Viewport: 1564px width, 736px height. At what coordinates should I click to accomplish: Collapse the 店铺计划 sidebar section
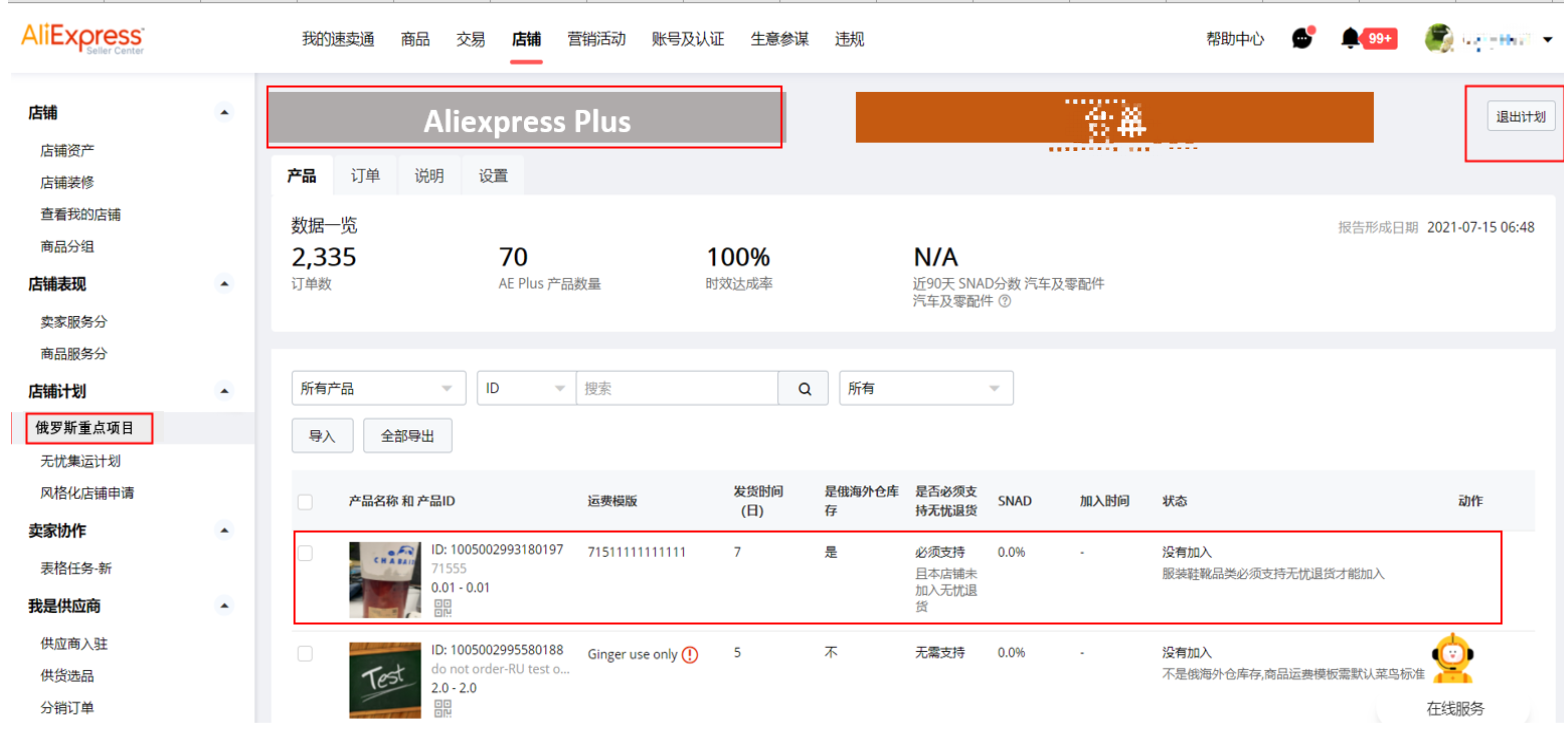coord(225,391)
